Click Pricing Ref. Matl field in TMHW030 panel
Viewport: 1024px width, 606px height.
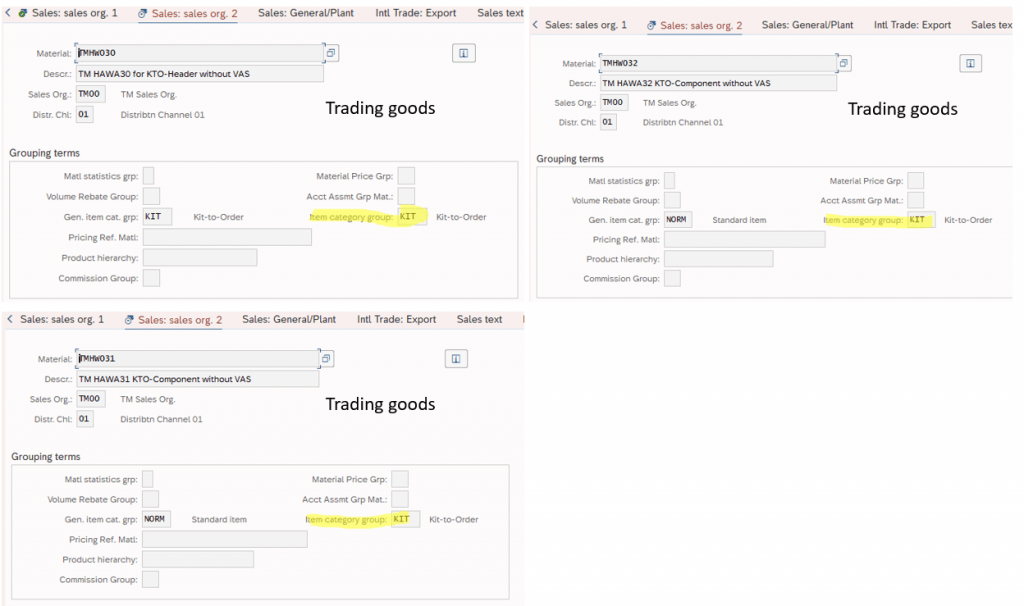[x=227, y=237]
